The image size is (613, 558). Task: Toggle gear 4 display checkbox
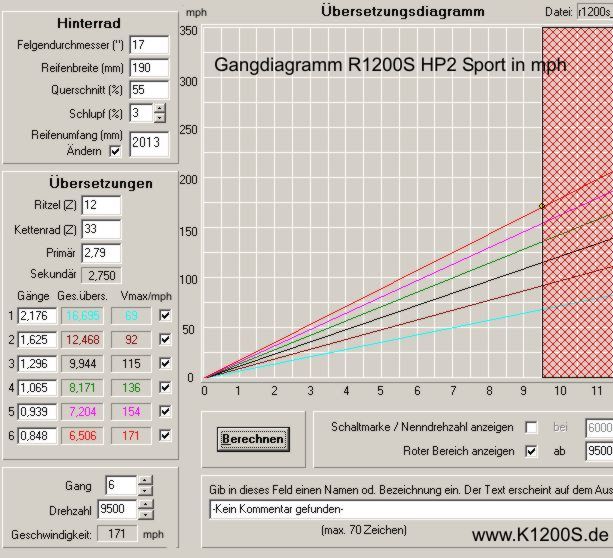[165, 387]
